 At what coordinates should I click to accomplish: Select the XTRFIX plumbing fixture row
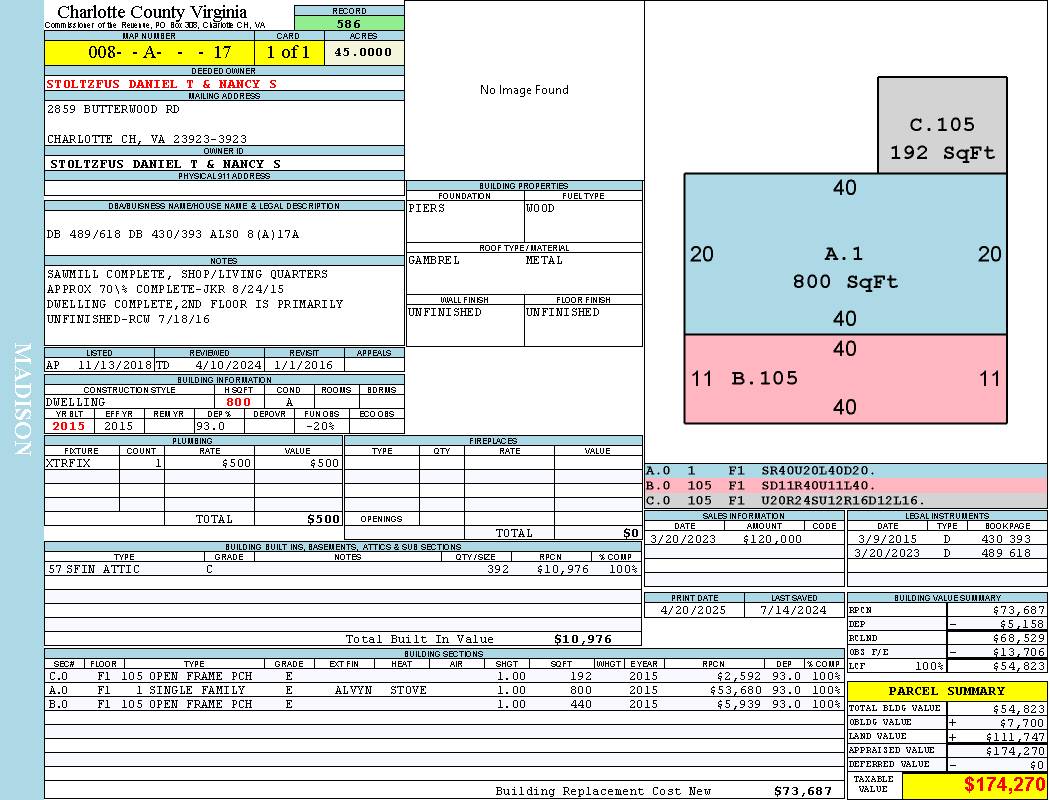[194, 463]
